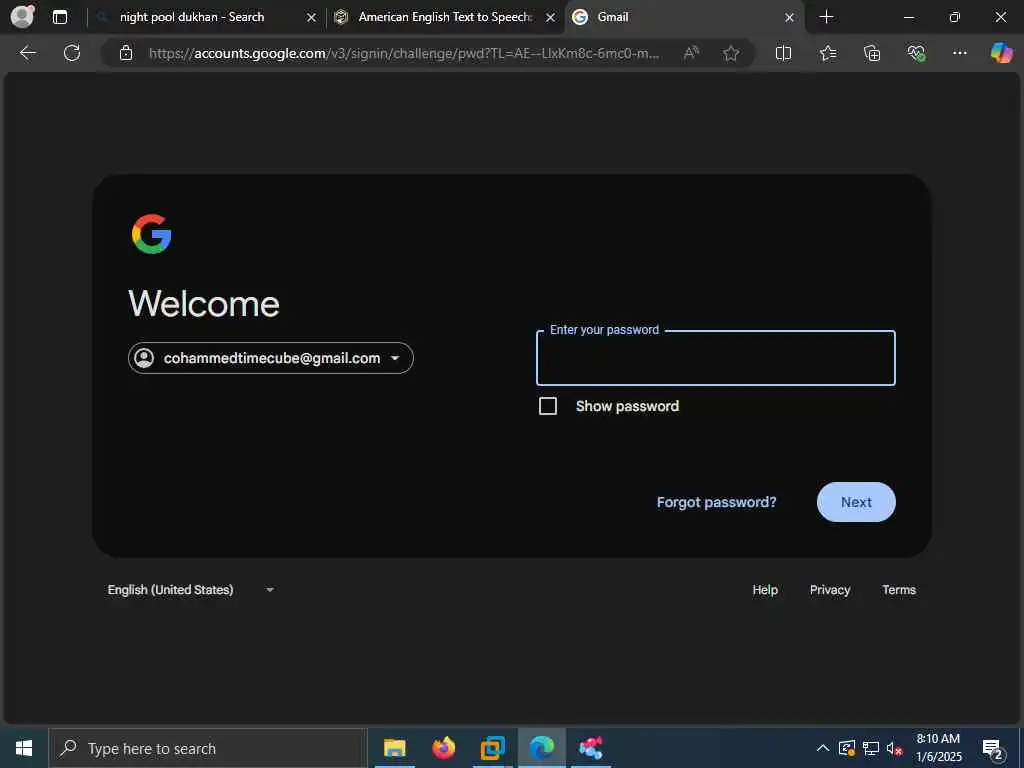Open File Explorer from taskbar
Screen dimensions: 1024x768
[394, 748]
